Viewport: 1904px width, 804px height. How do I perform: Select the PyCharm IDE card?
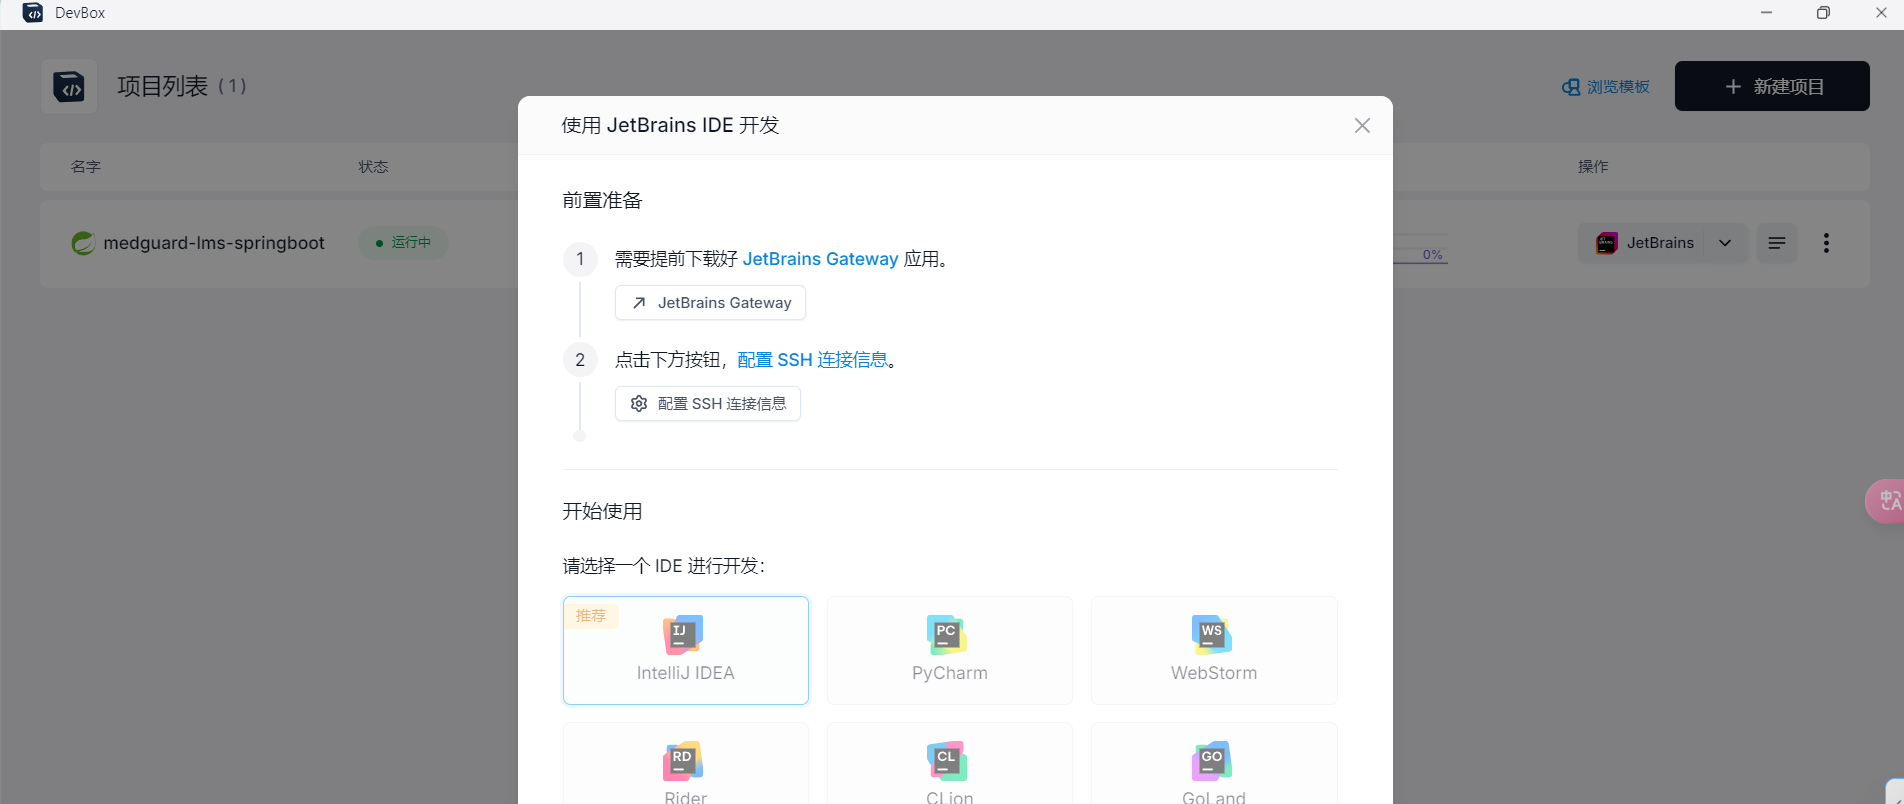pyautogui.click(x=950, y=651)
